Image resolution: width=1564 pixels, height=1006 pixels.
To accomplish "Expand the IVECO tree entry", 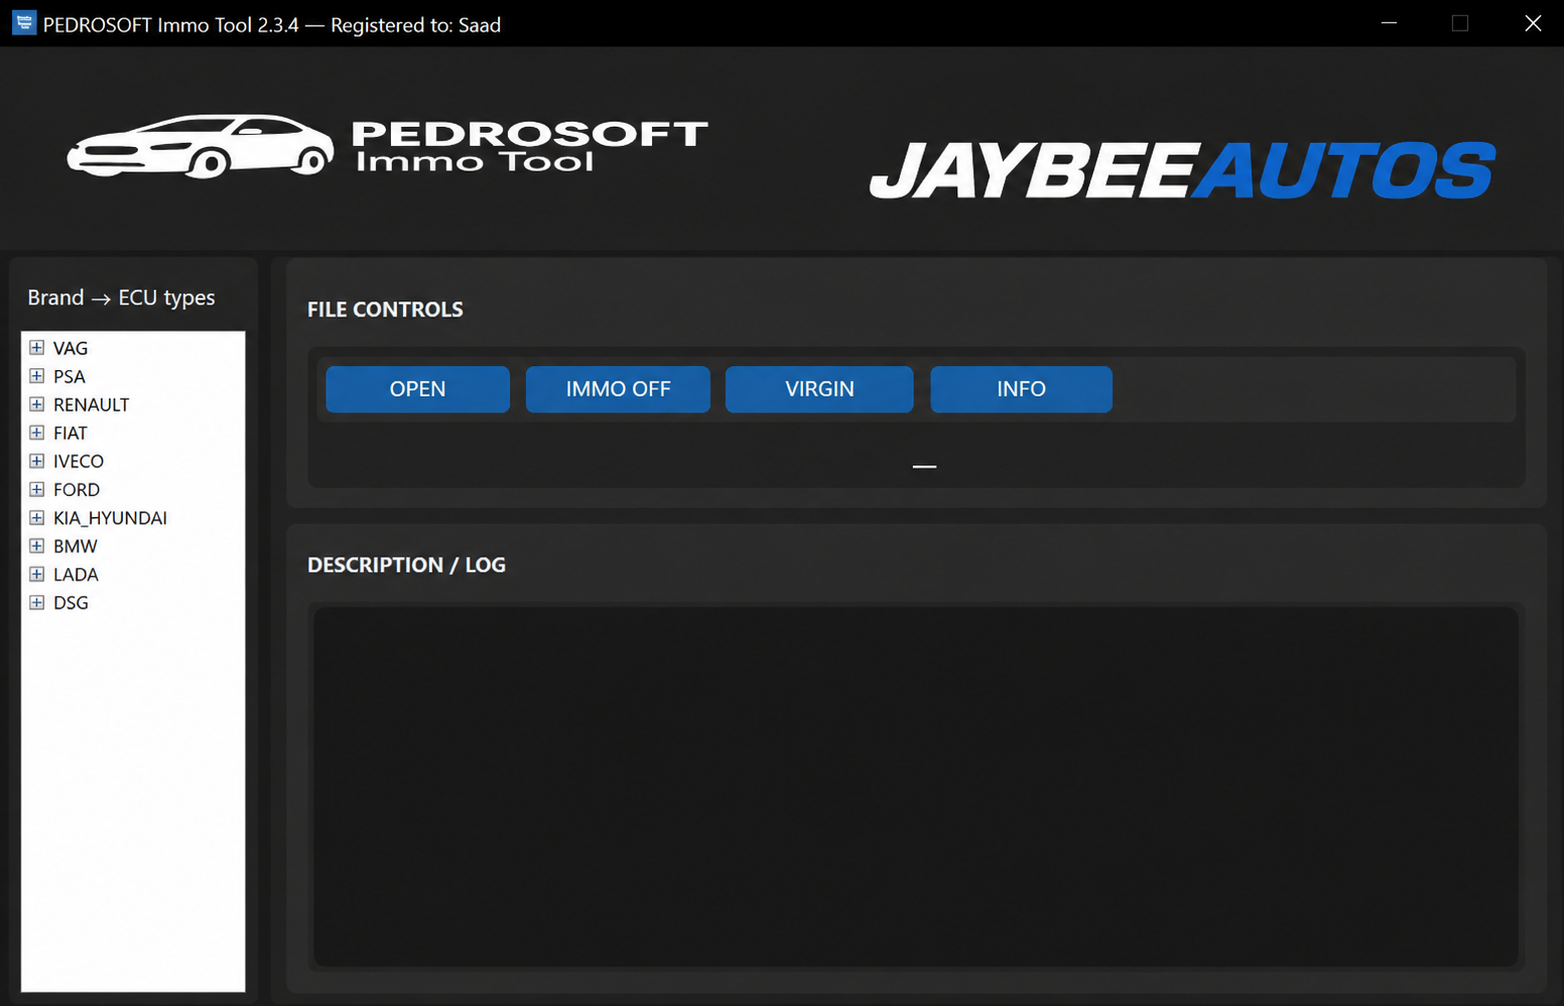I will (x=37, y=461).
